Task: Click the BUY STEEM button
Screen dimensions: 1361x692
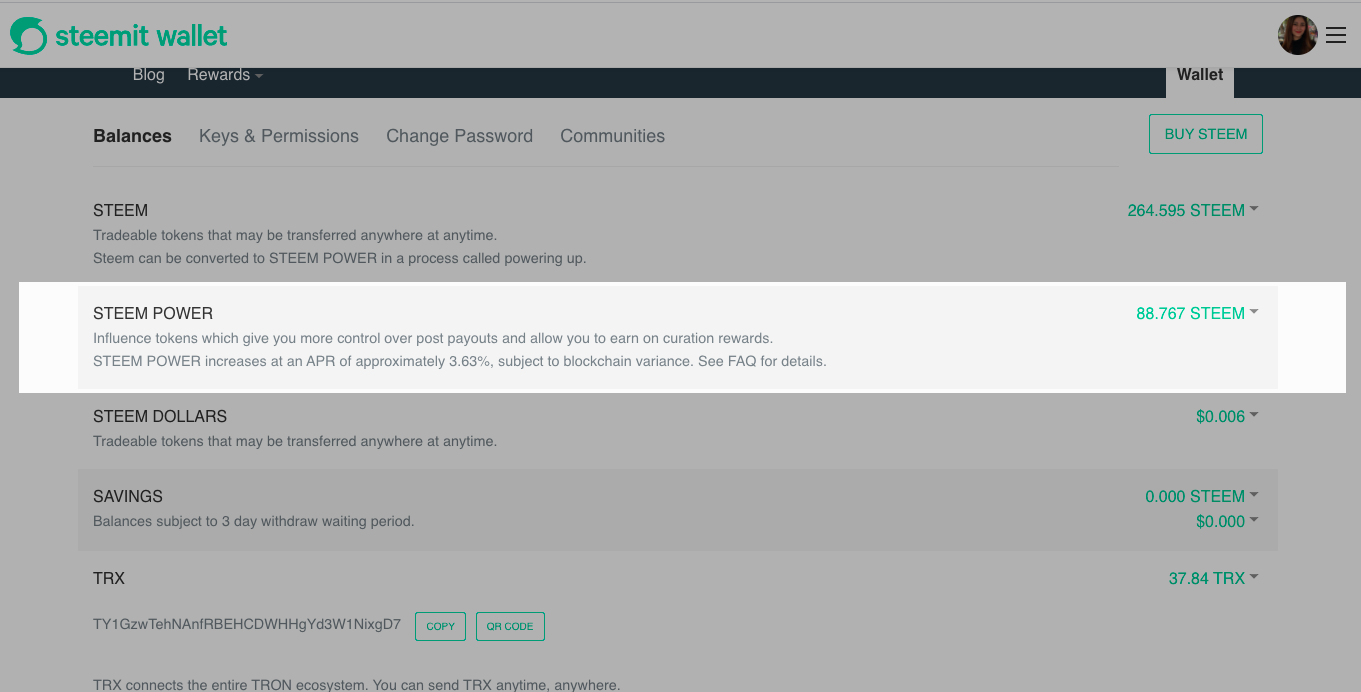Action: [1206, 134]
